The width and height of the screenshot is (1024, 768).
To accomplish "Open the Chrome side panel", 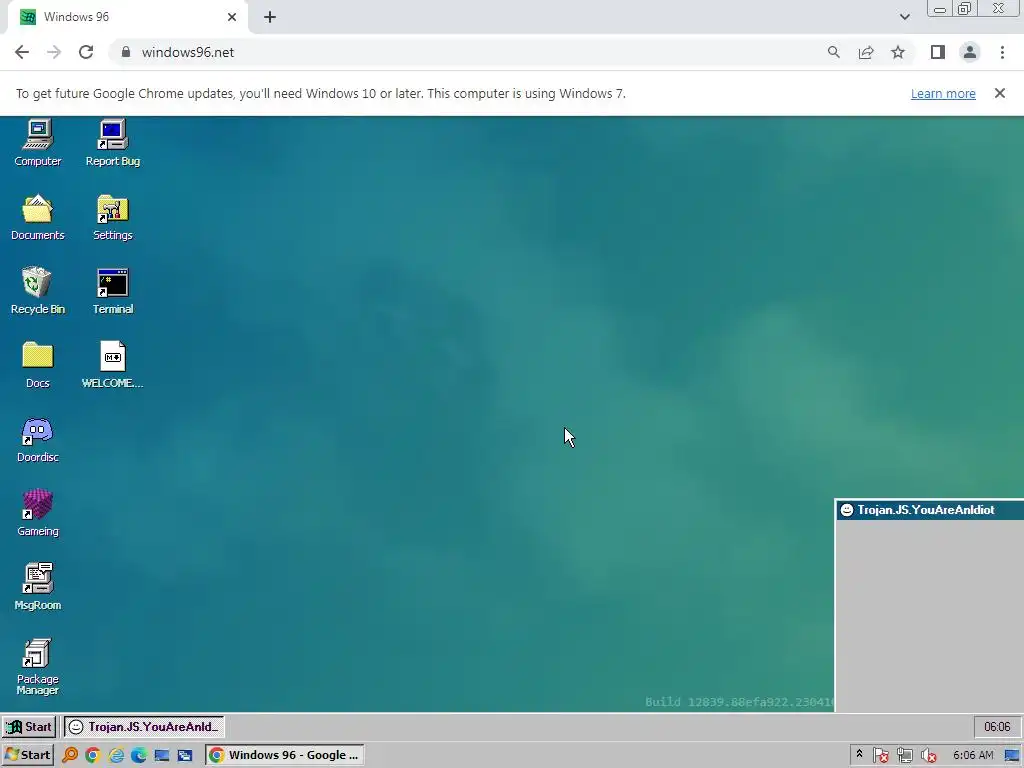I will [938, 52].
